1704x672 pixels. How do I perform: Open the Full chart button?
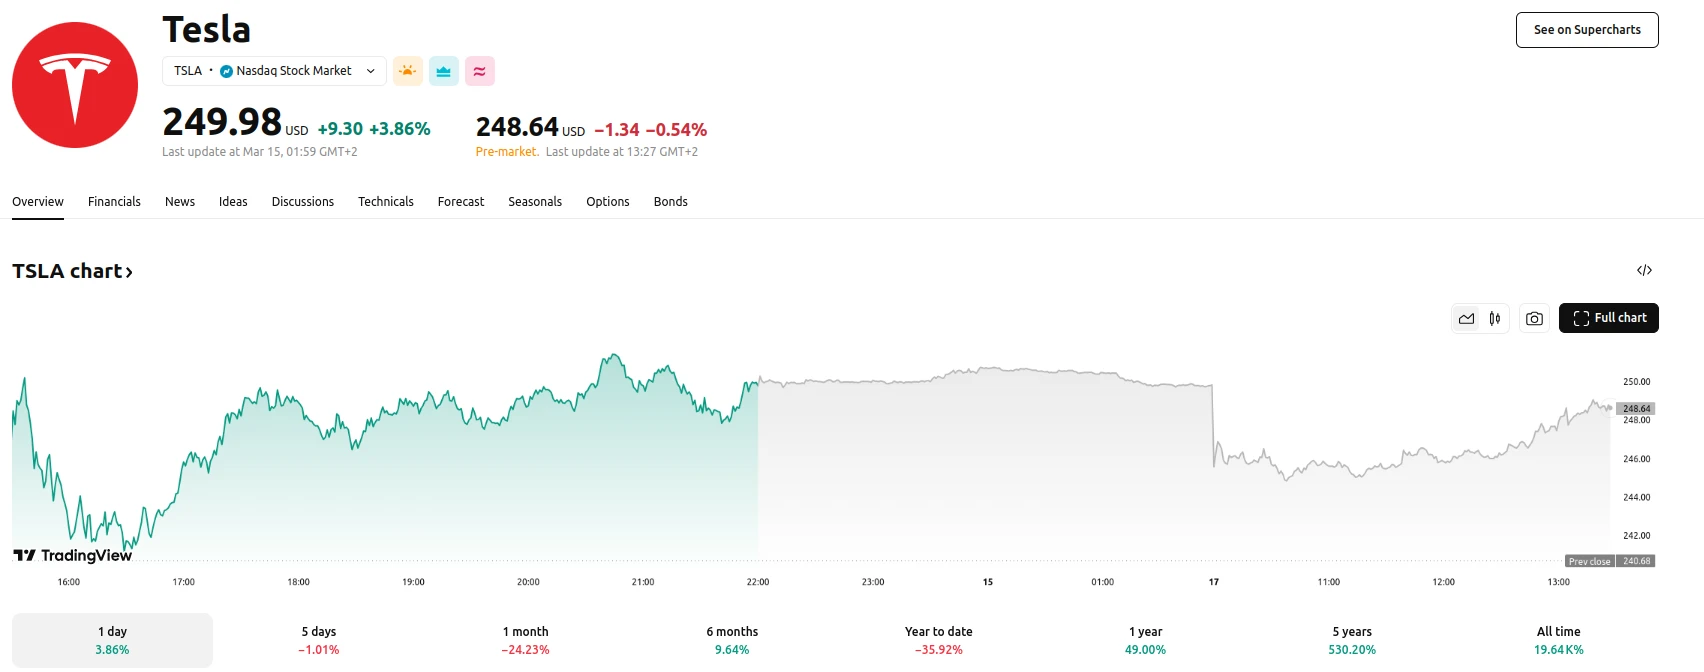[1608, 318]
